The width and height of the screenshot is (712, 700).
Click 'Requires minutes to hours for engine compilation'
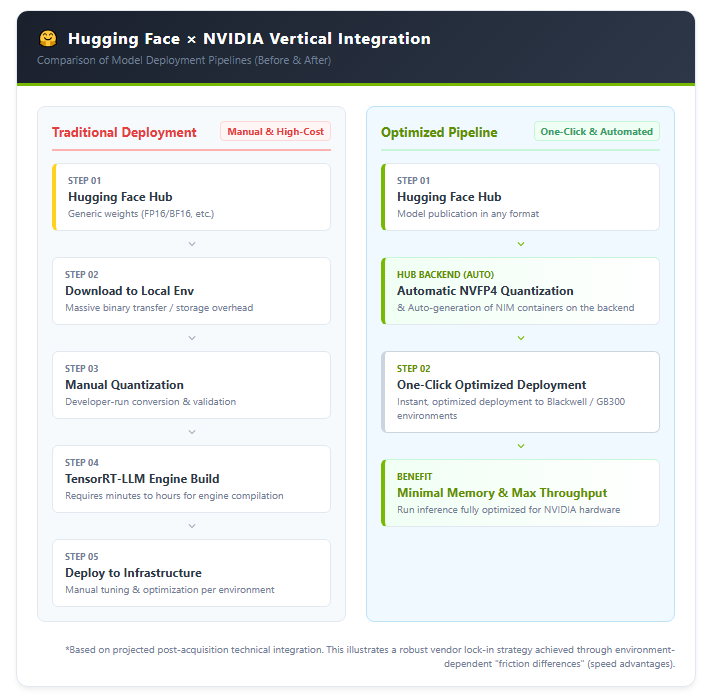tap(174, 496)
